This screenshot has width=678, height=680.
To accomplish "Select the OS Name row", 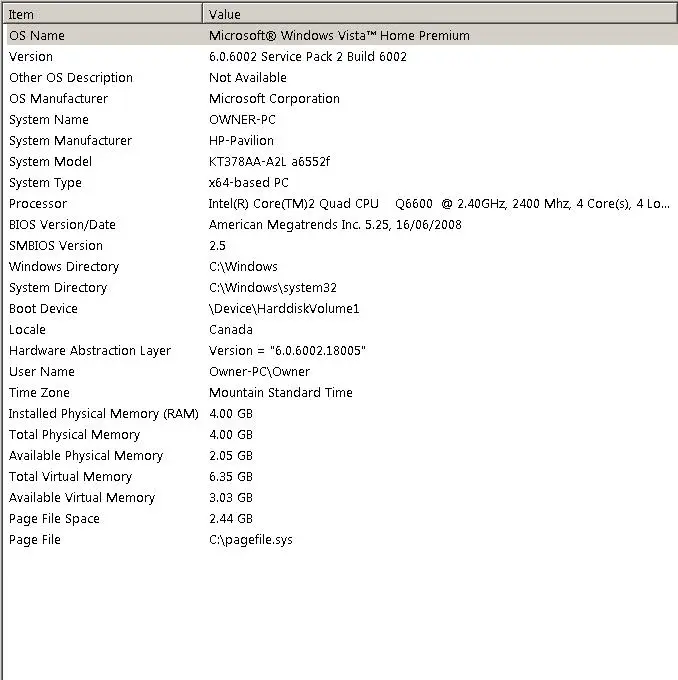I will 36,35.
